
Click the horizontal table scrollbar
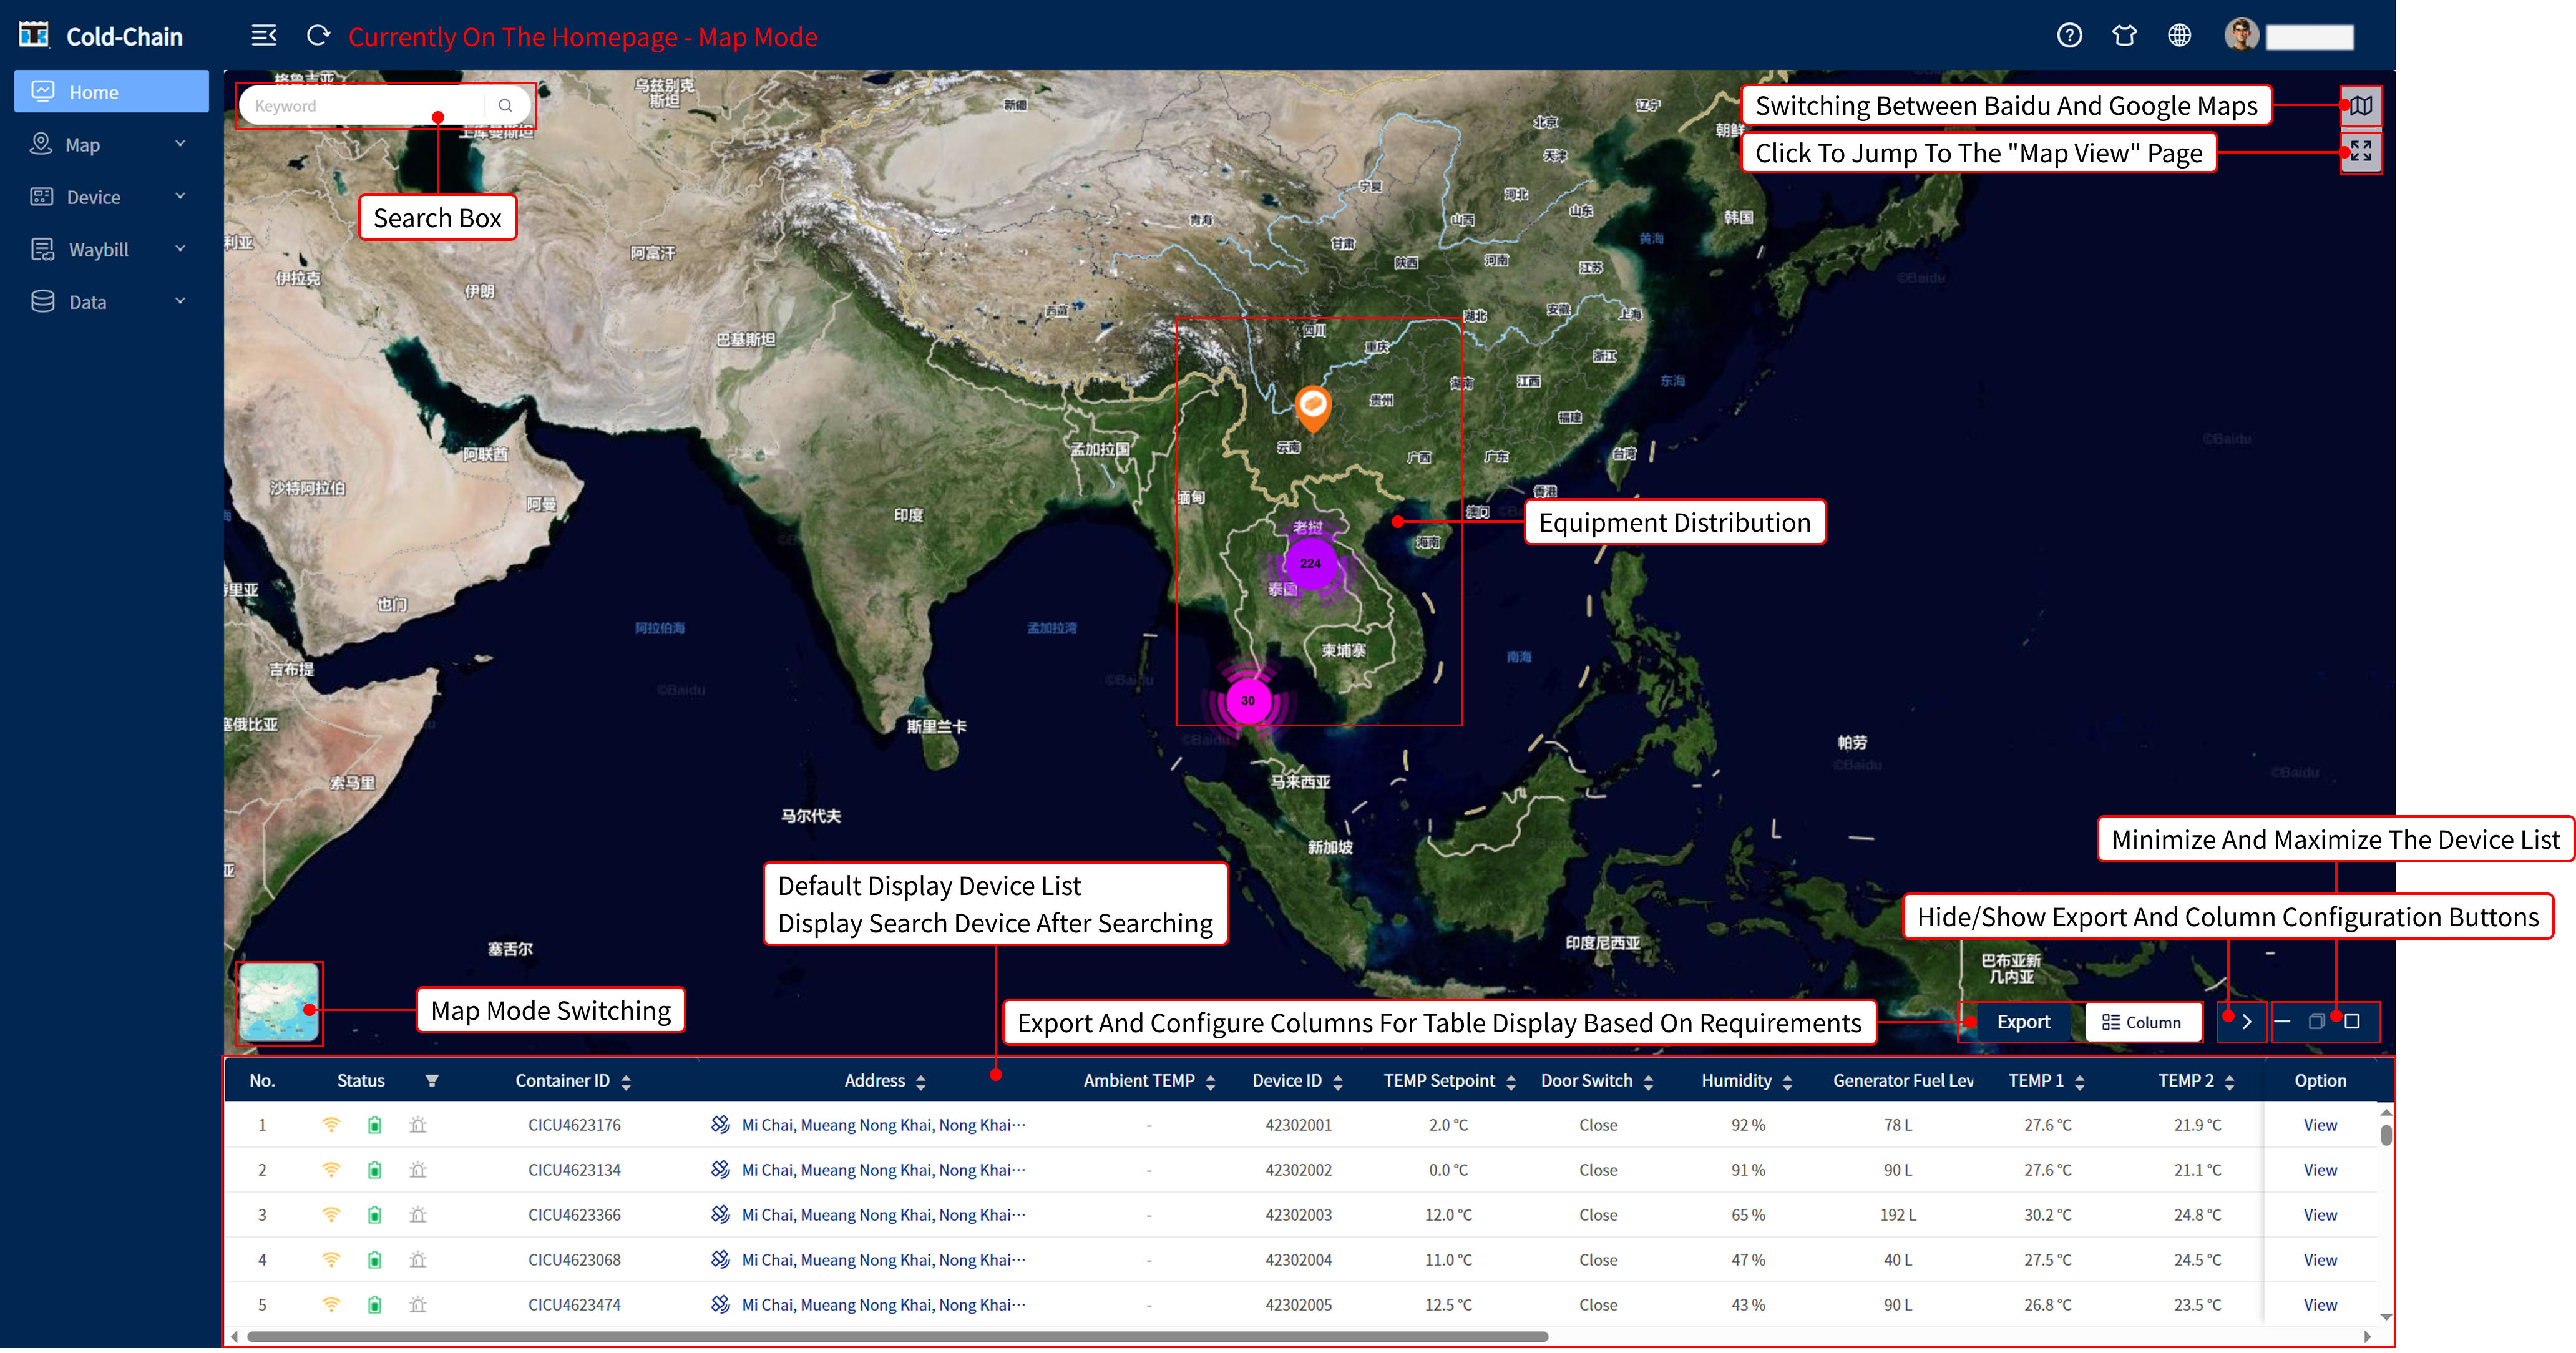(x=897, y=1336)
